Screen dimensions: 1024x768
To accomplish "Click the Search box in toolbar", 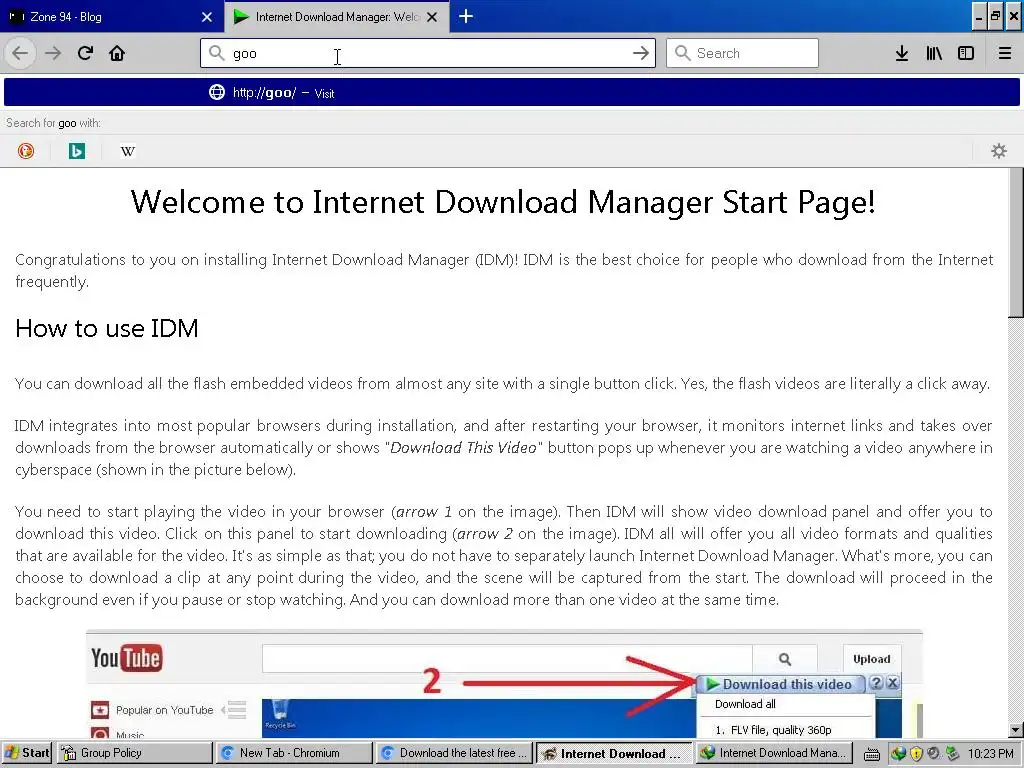I will 742,53.
